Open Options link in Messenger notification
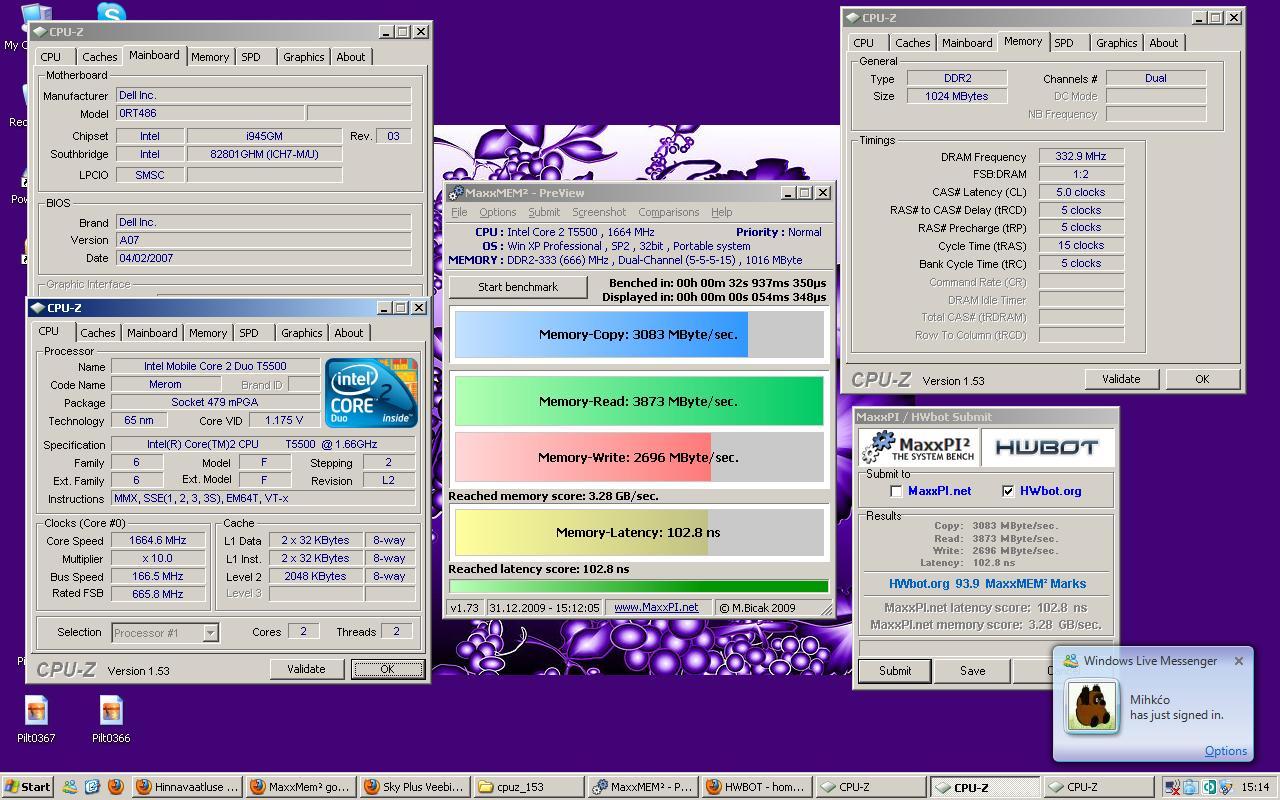 pos(1225,751)
